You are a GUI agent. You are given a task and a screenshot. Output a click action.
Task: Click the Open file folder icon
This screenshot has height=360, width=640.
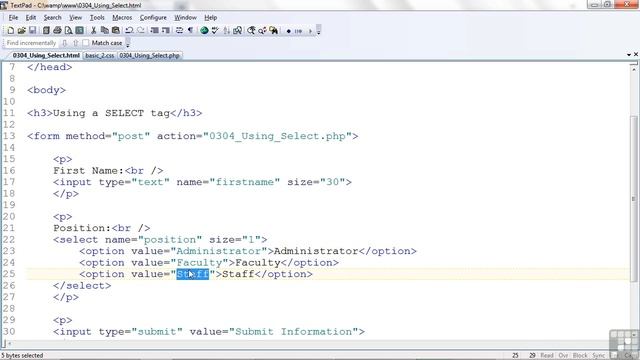click(22, 31)
